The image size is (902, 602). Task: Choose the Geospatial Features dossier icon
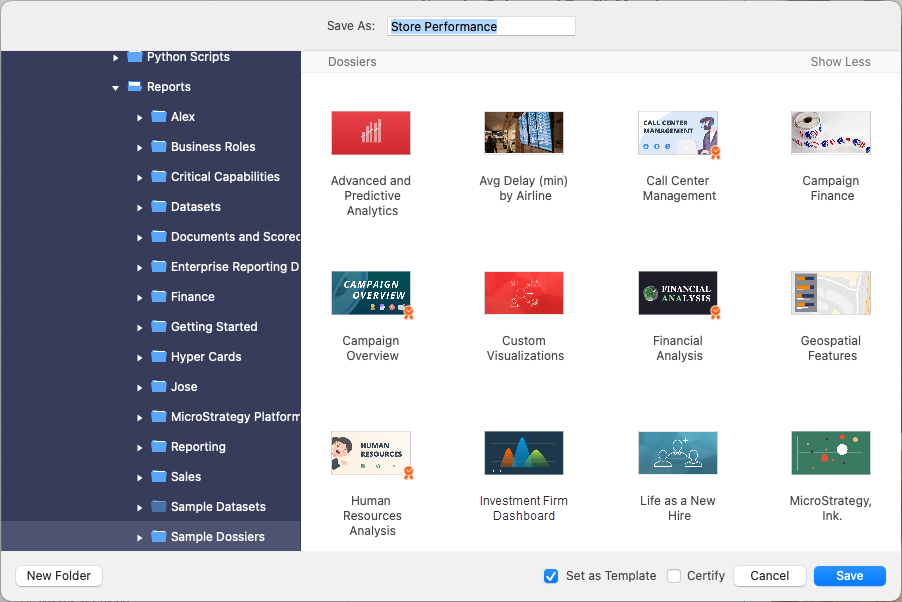(830, 293)
